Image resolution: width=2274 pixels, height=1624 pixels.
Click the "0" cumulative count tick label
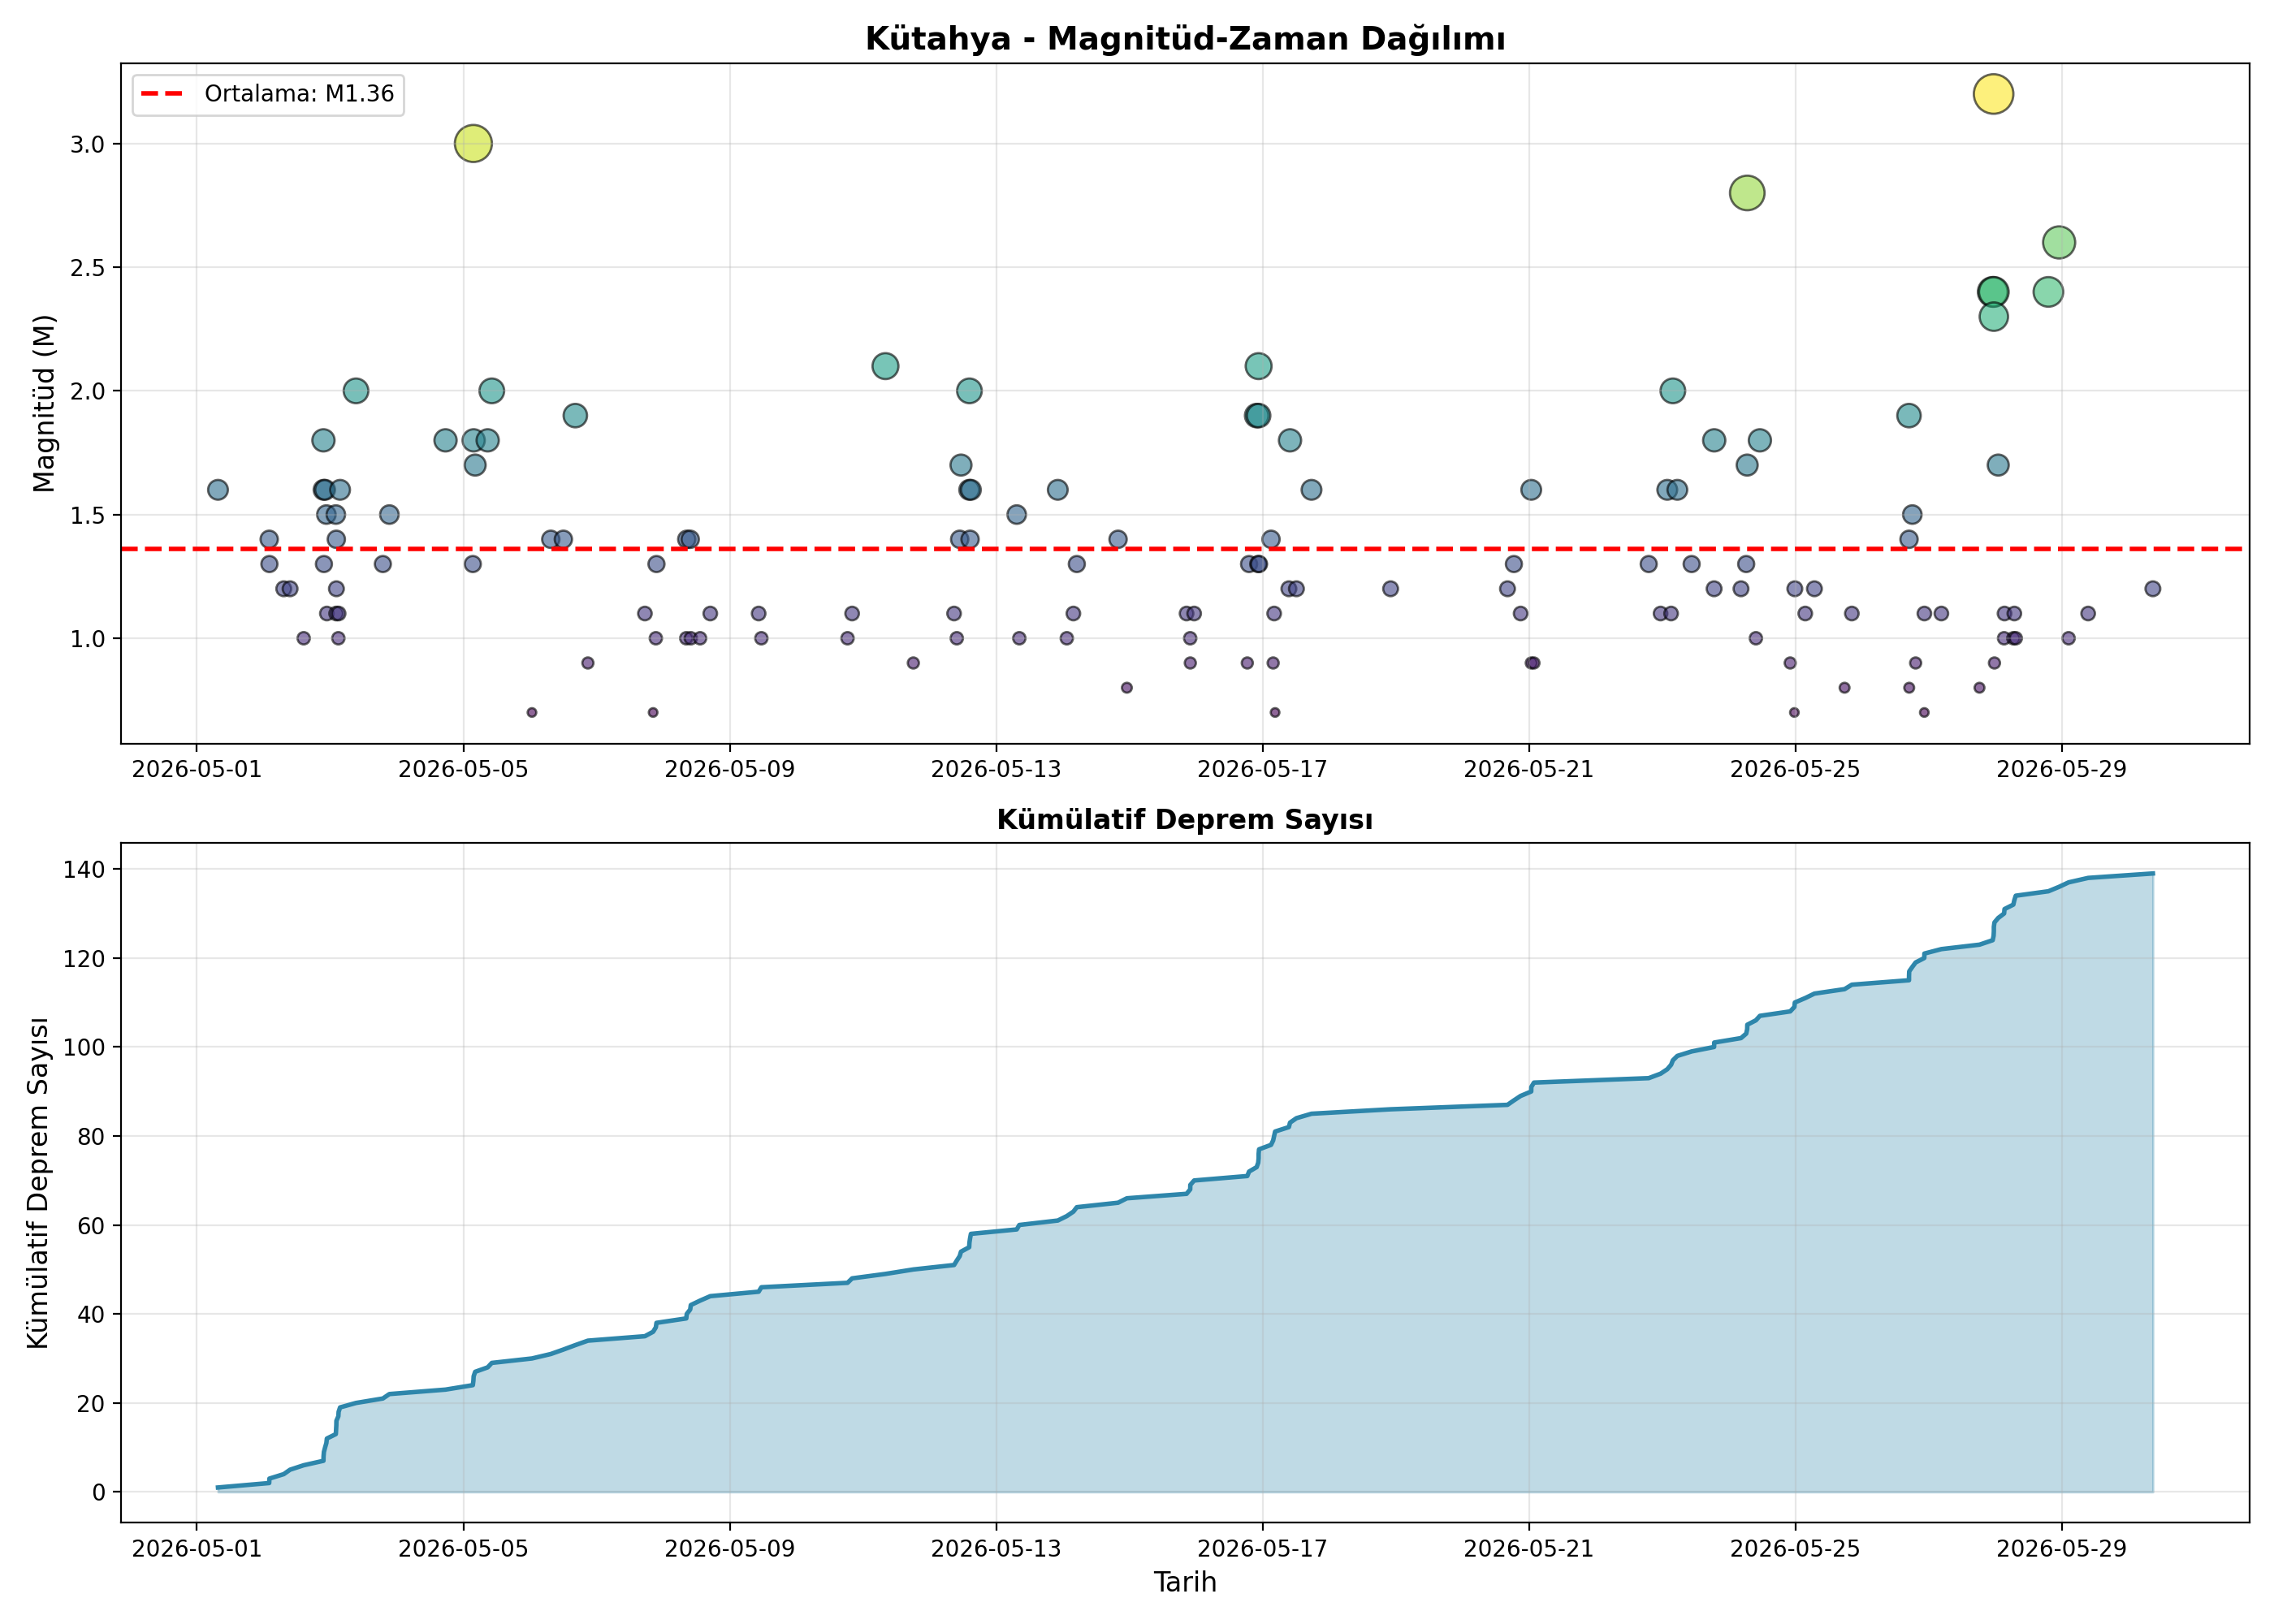(98, 1493)
